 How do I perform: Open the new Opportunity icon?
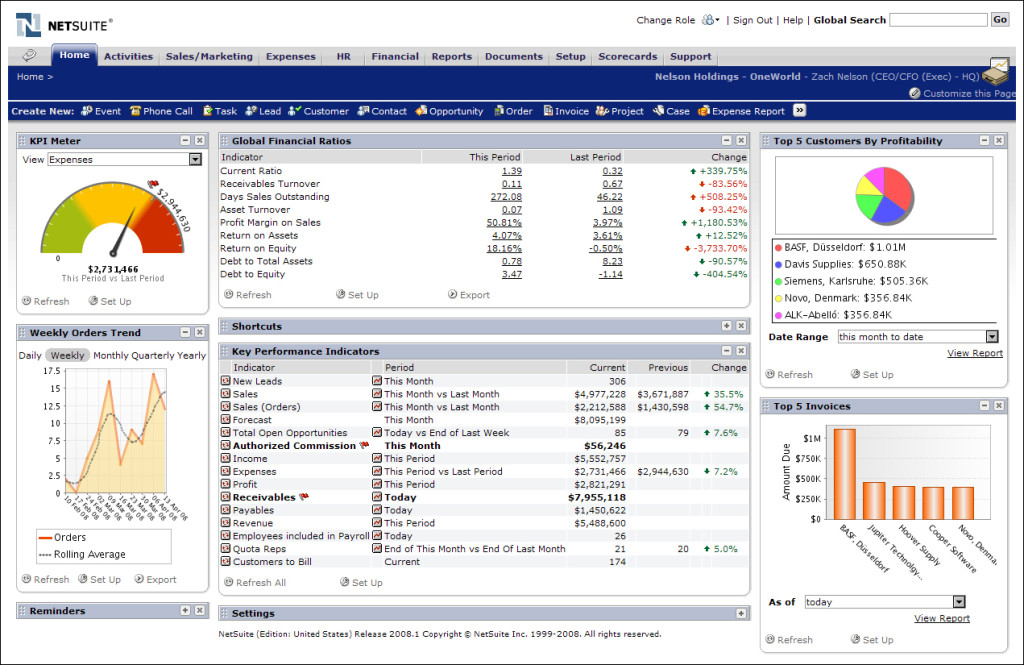(x=420, y=111)
